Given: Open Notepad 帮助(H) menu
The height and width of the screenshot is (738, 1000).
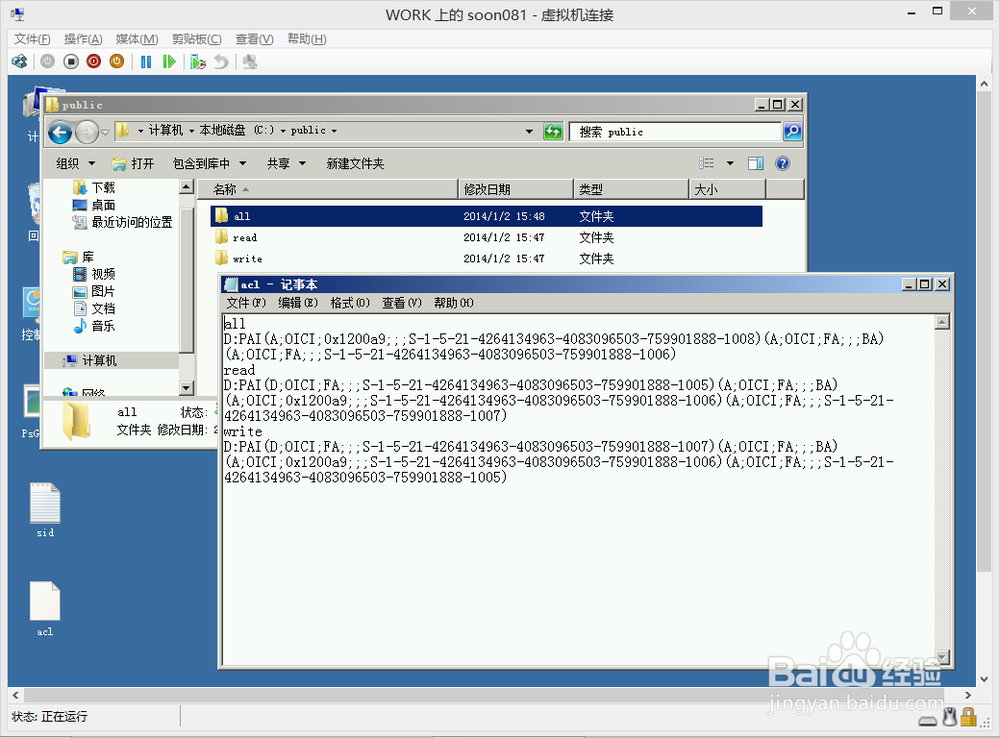Looking at the screenshot, I should click(453, 303).
